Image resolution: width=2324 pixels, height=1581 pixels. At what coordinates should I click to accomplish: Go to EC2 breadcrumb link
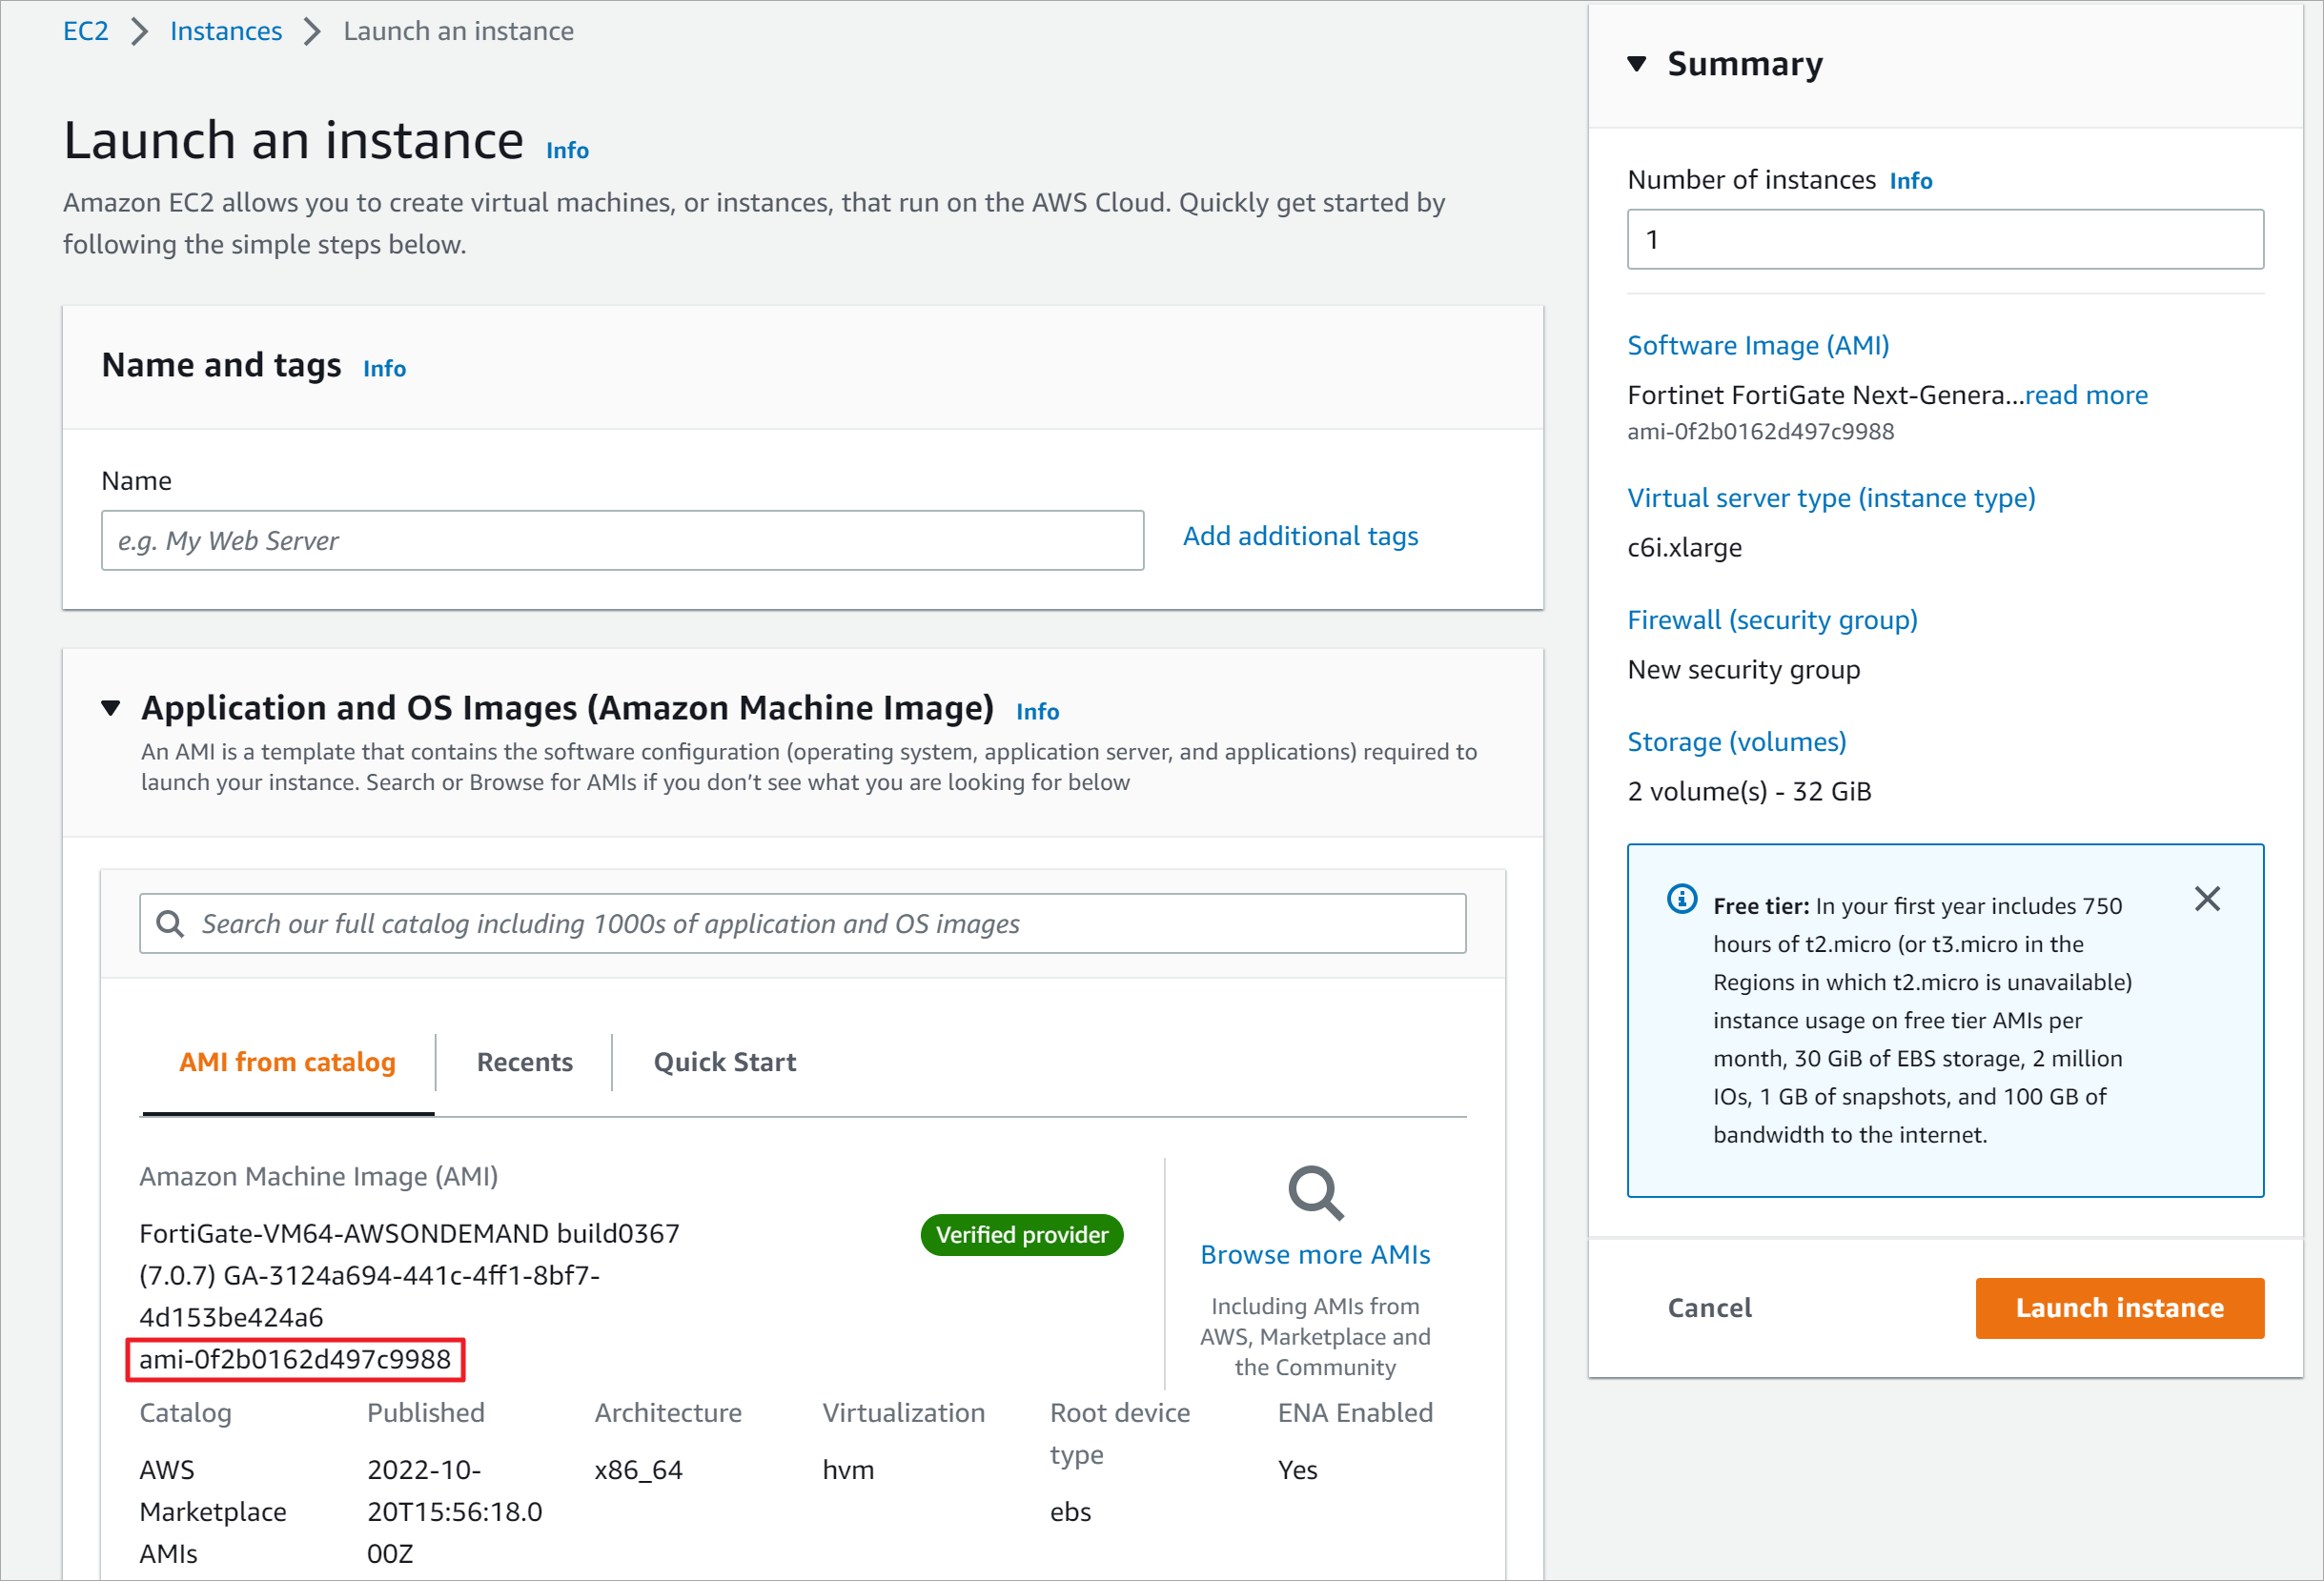(x=85, y=31)
